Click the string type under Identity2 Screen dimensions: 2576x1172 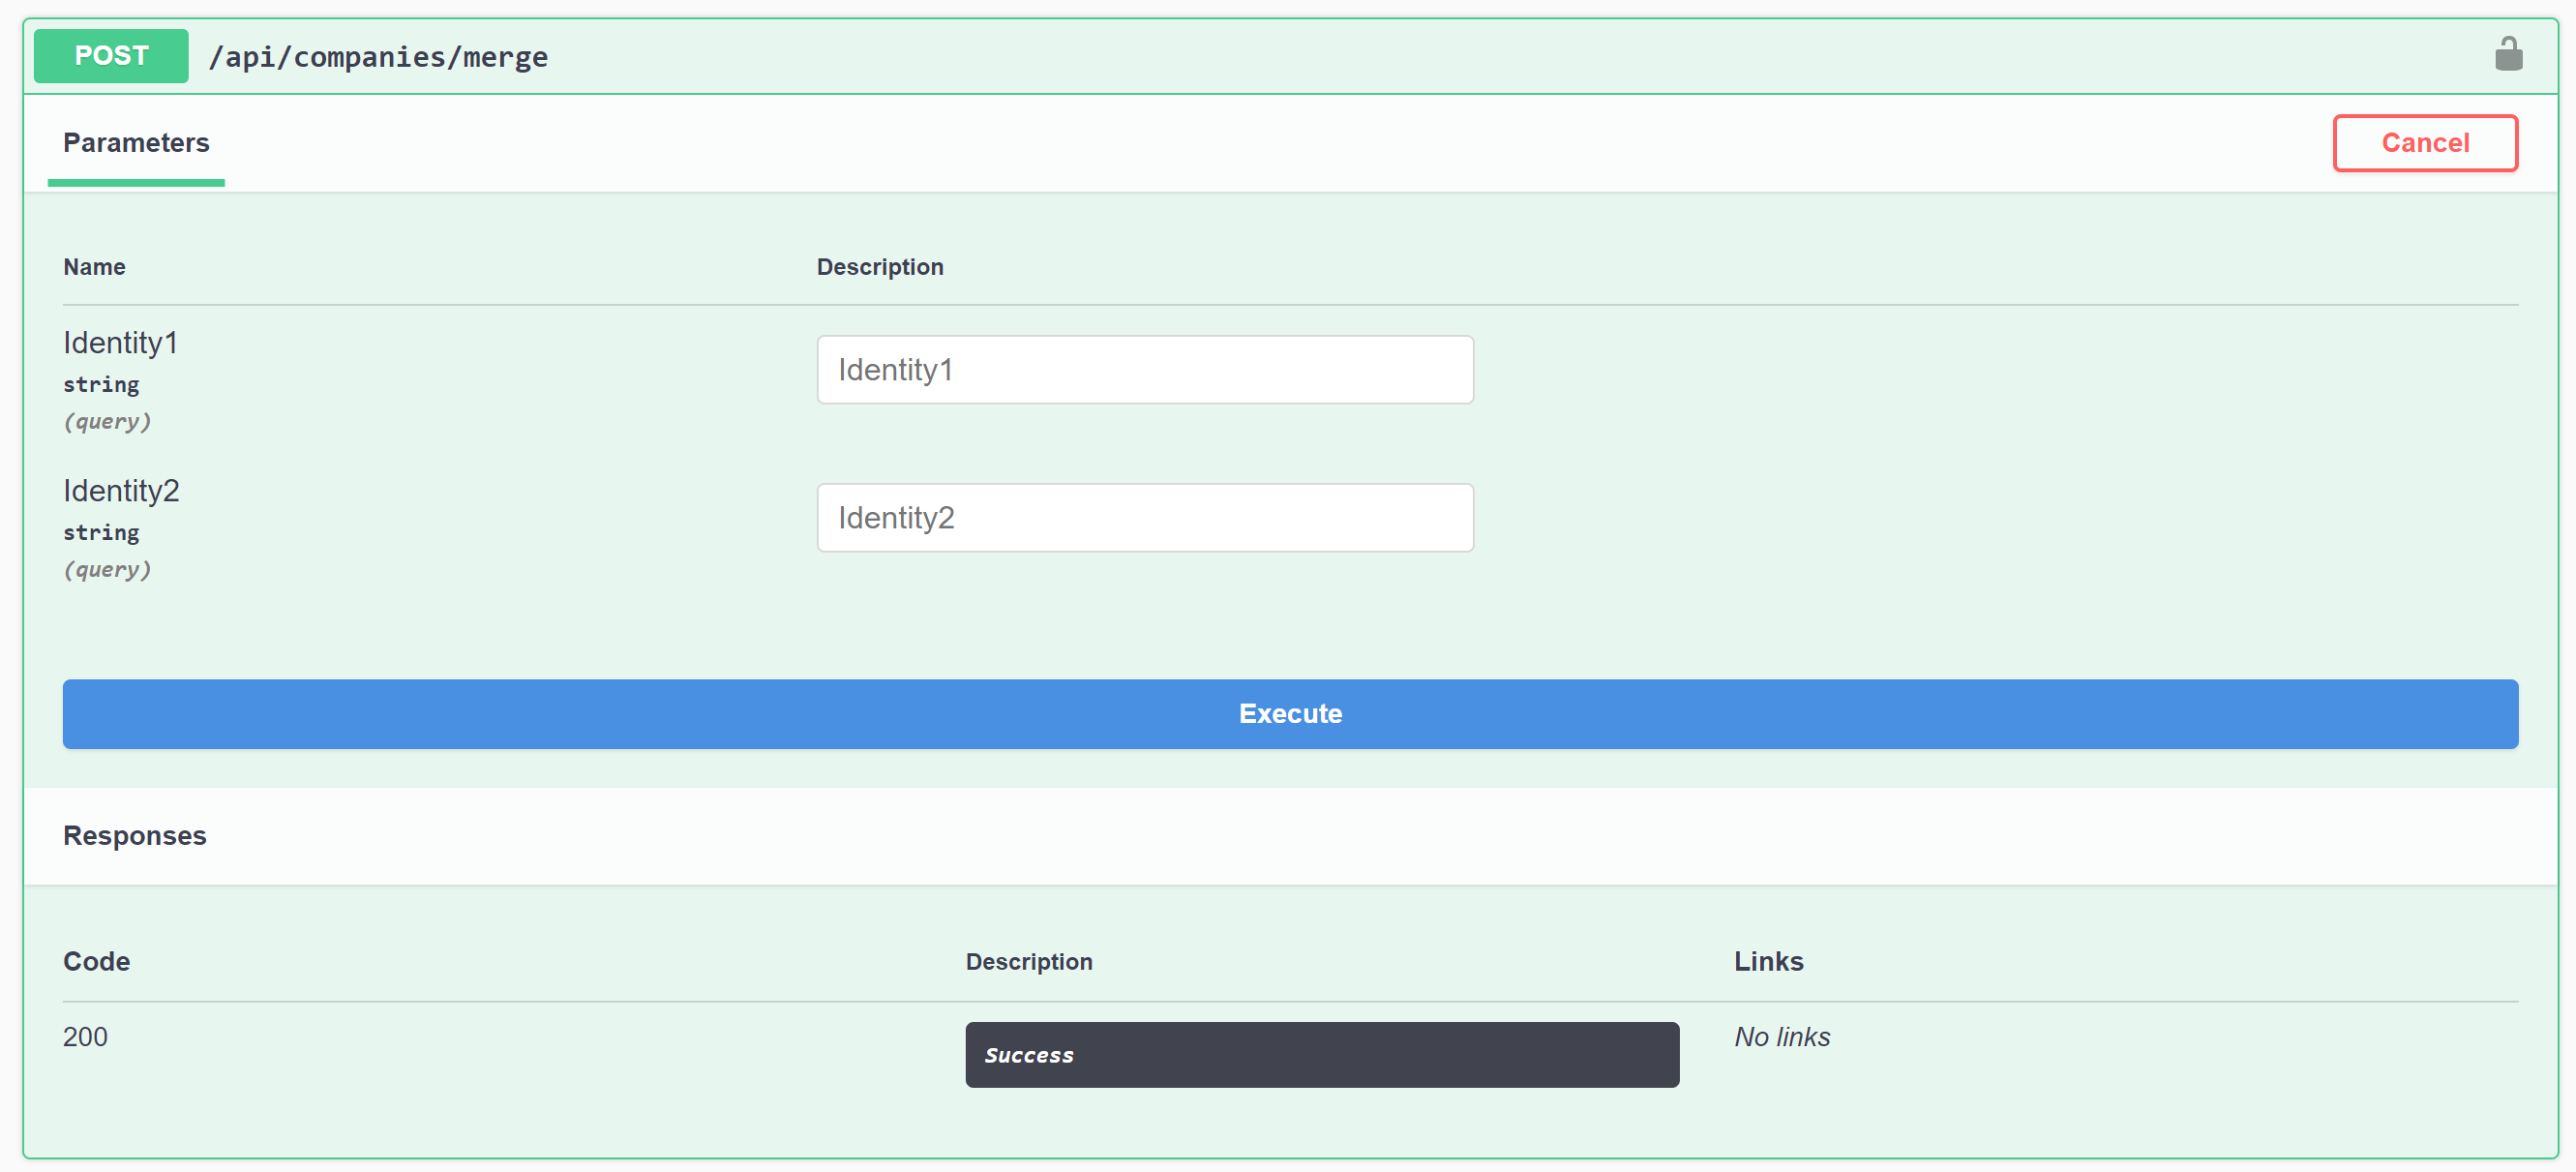(x=101, y=533)
